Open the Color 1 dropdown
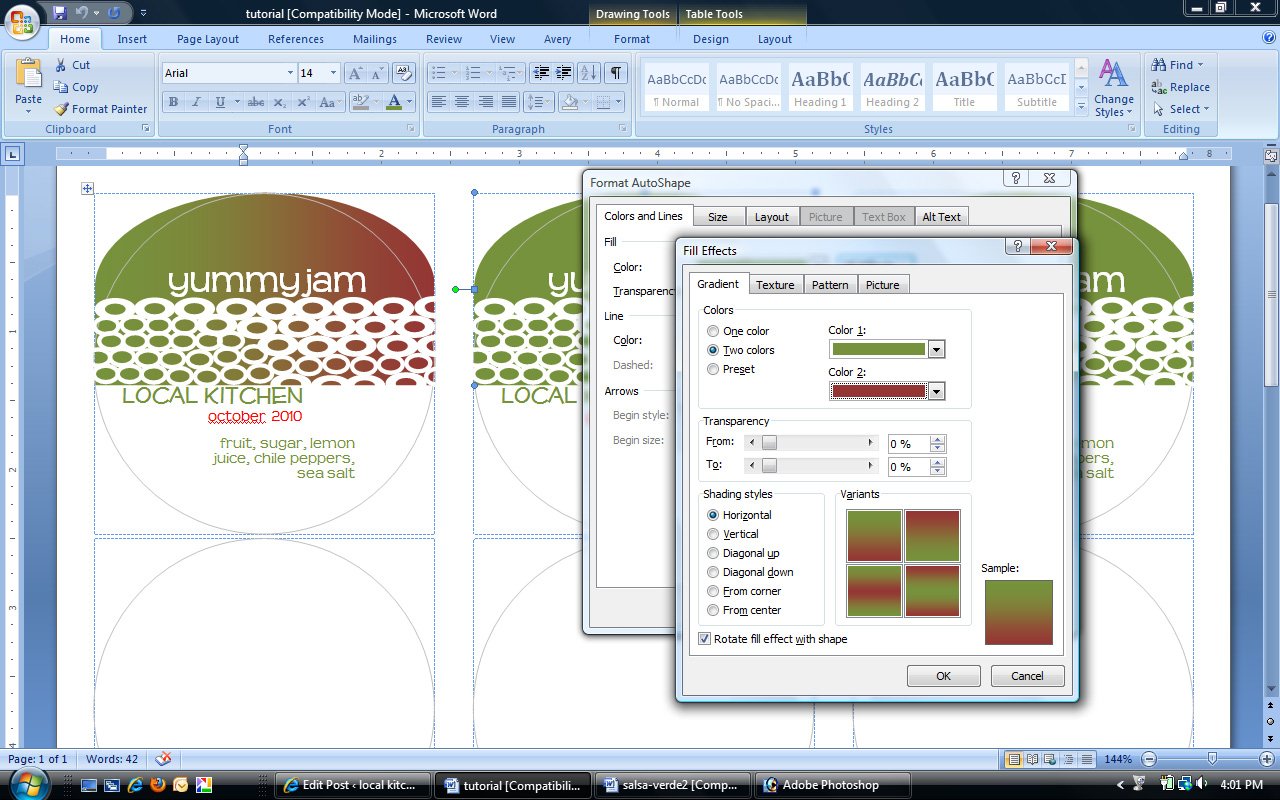 (936, 349)
